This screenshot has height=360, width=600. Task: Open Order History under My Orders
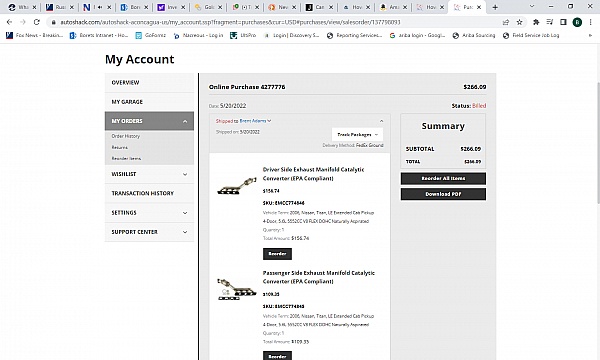point(126,136)
